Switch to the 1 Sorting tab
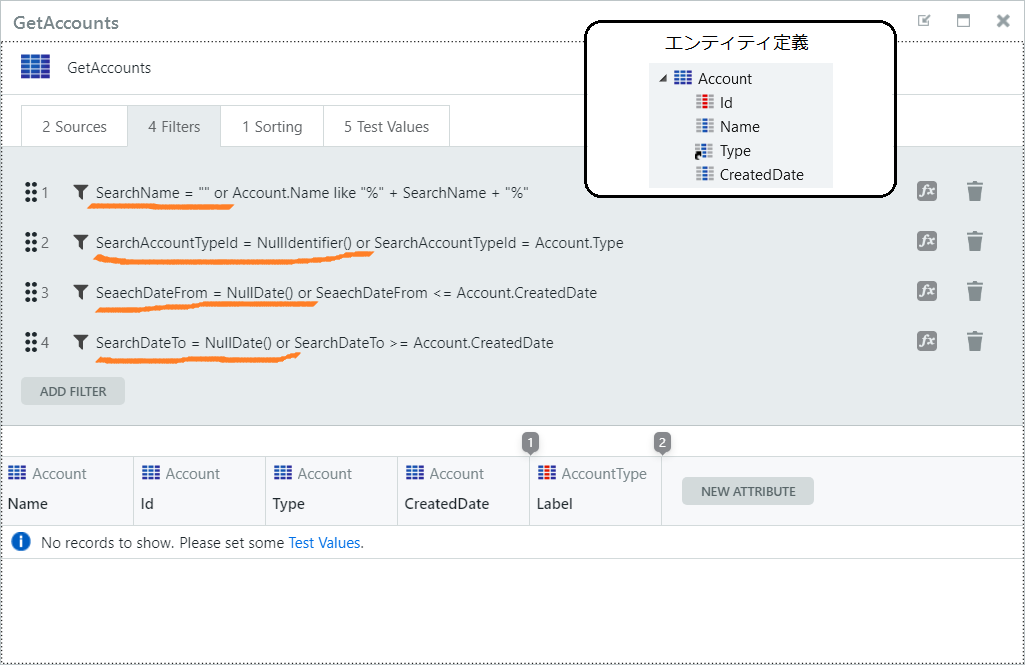 coord(271,126)
